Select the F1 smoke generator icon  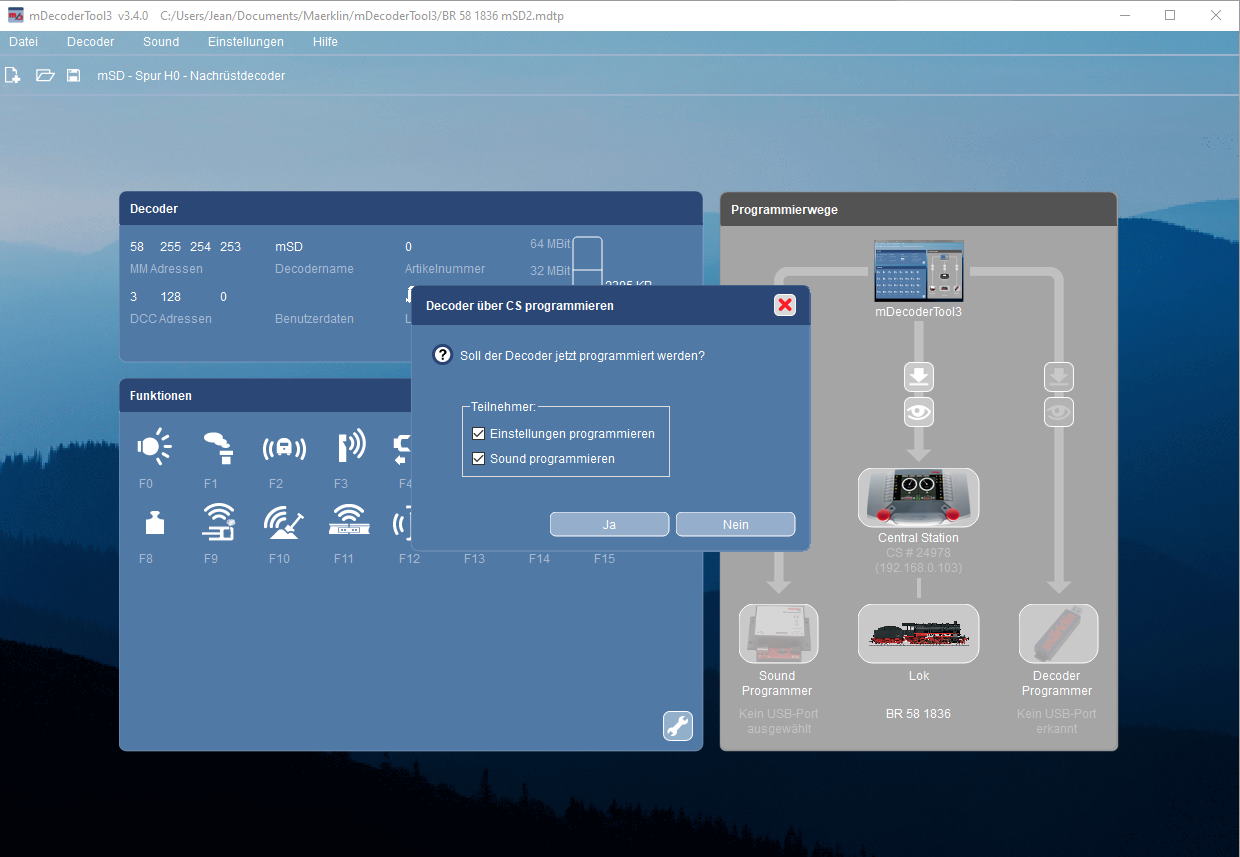(x=217, y=446)
